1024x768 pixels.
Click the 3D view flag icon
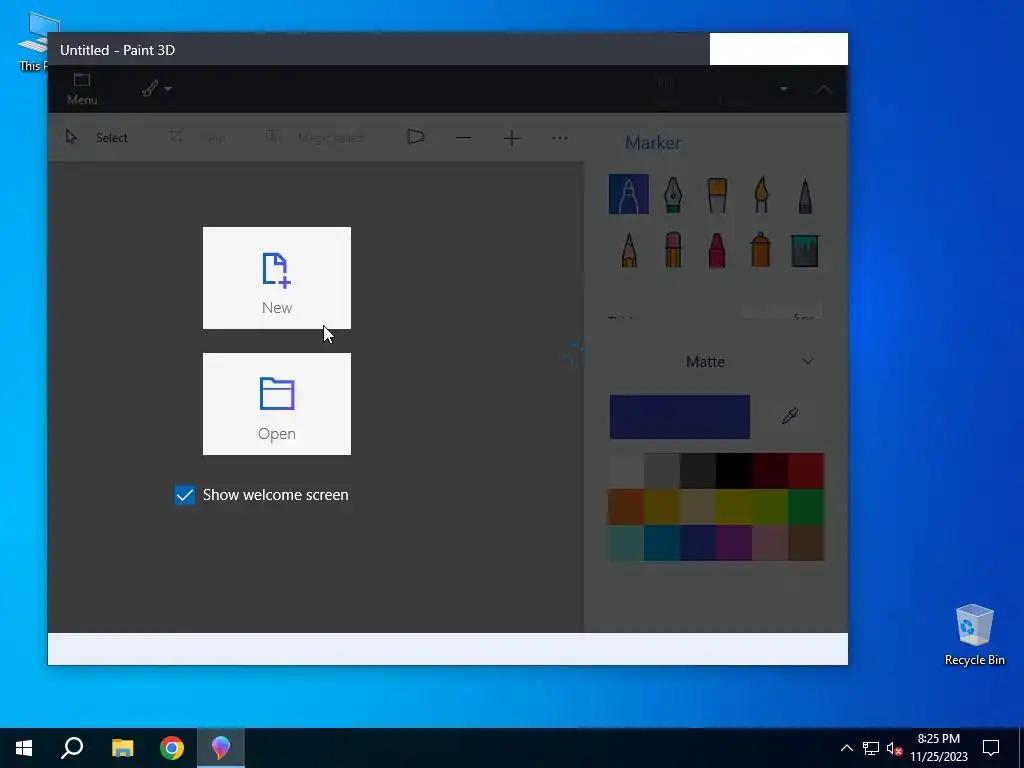pos(415,137)
